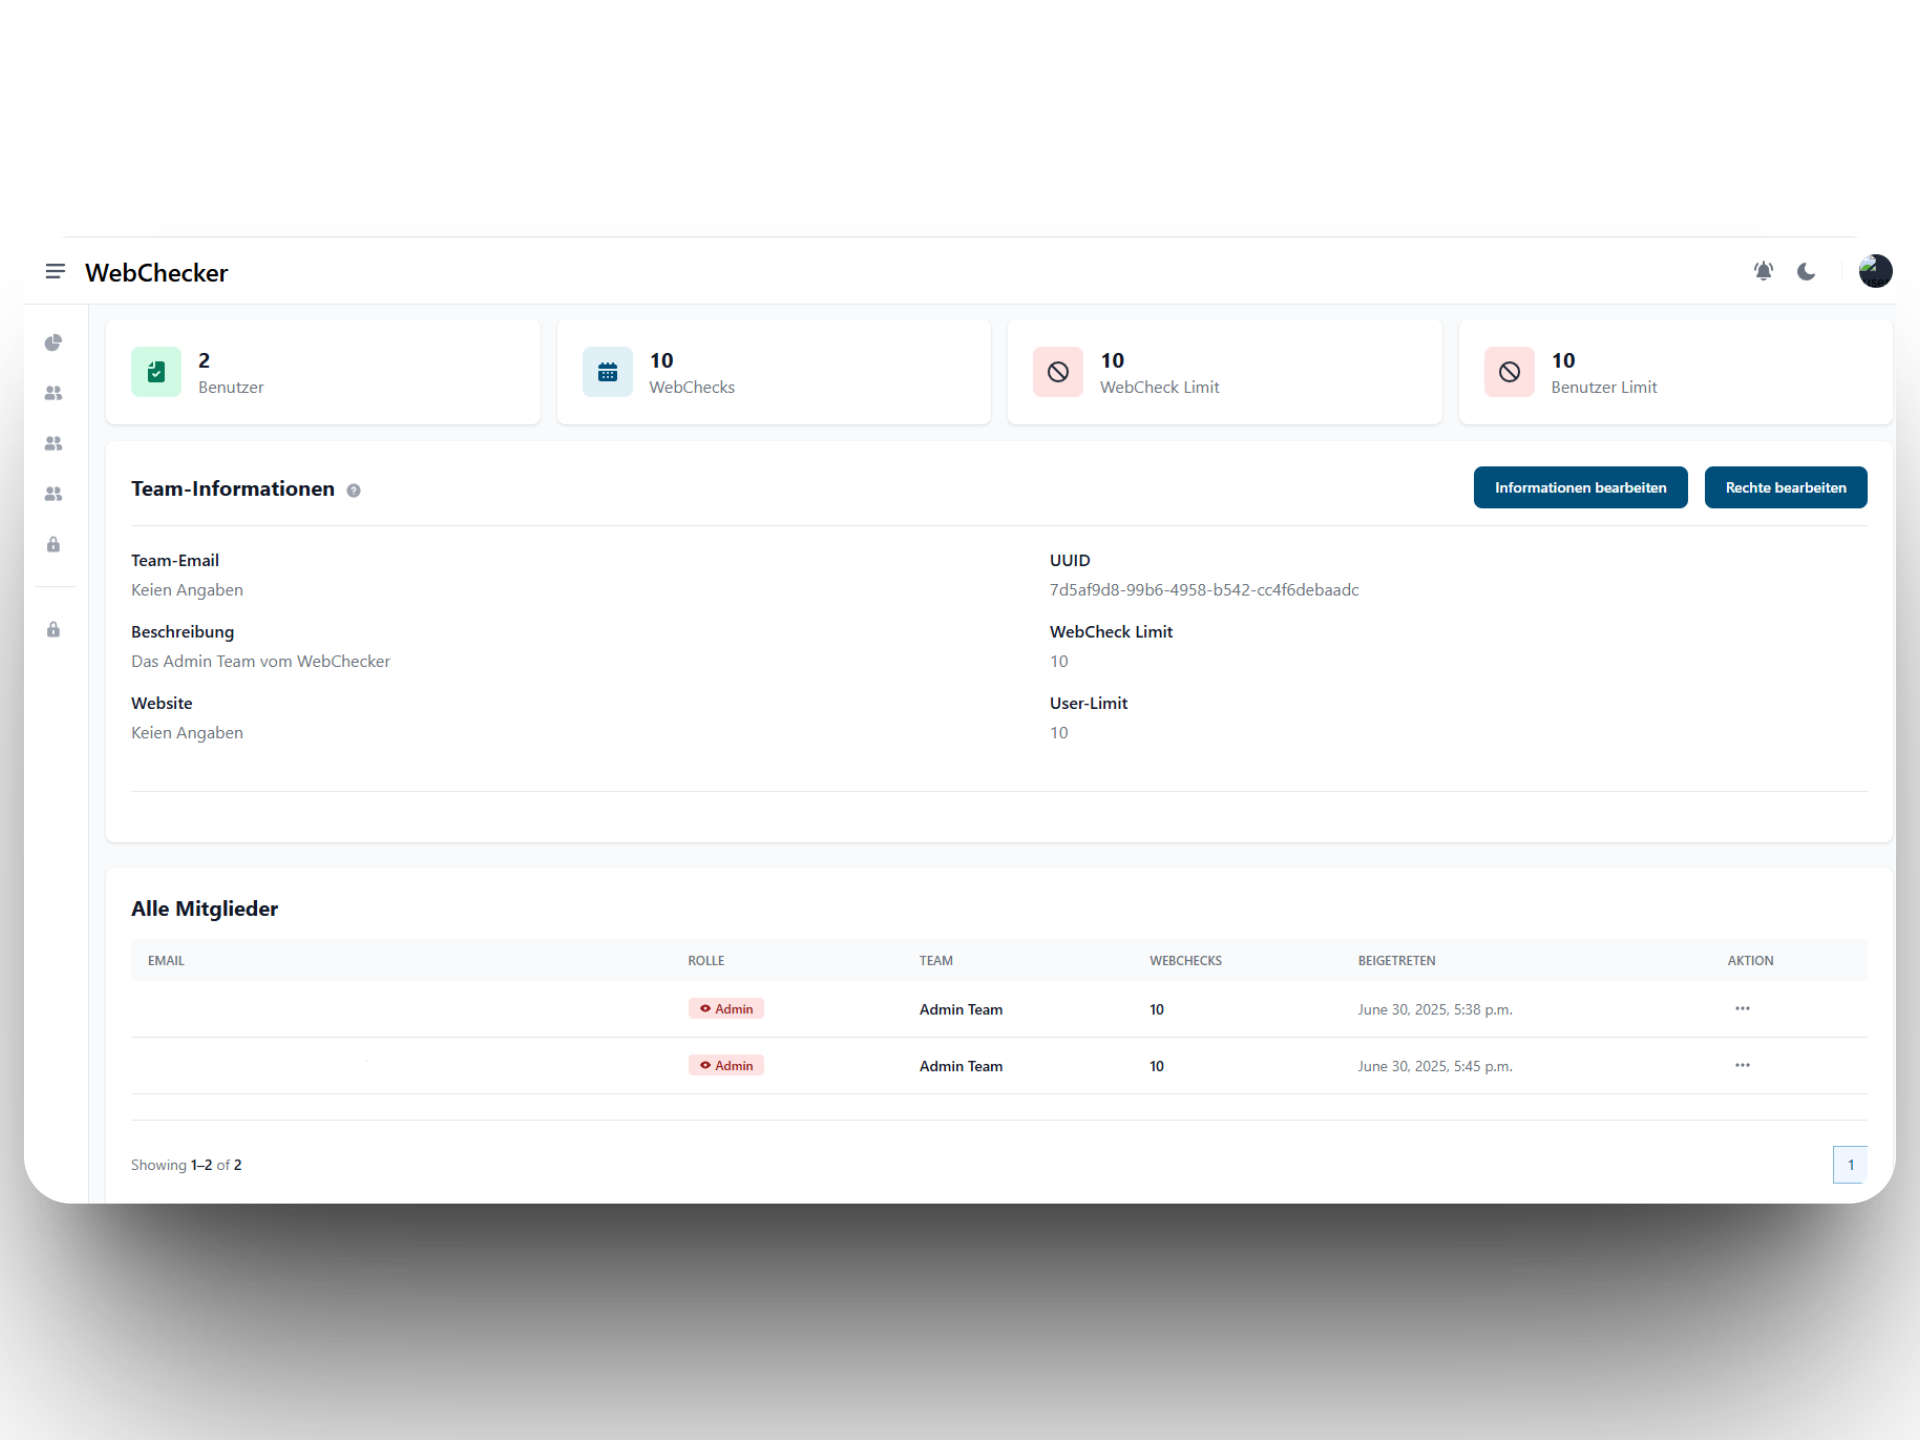Click the Rolle column header
The width and height of the screenshot is (1920, 1440).
click(x=706, y=960)
